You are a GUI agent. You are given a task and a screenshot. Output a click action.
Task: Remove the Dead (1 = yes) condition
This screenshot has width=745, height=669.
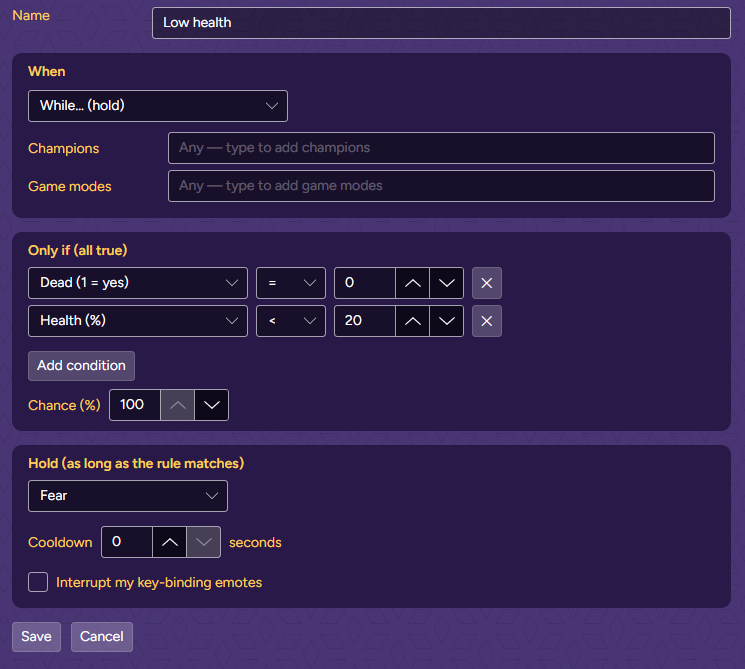pos(487,283)
